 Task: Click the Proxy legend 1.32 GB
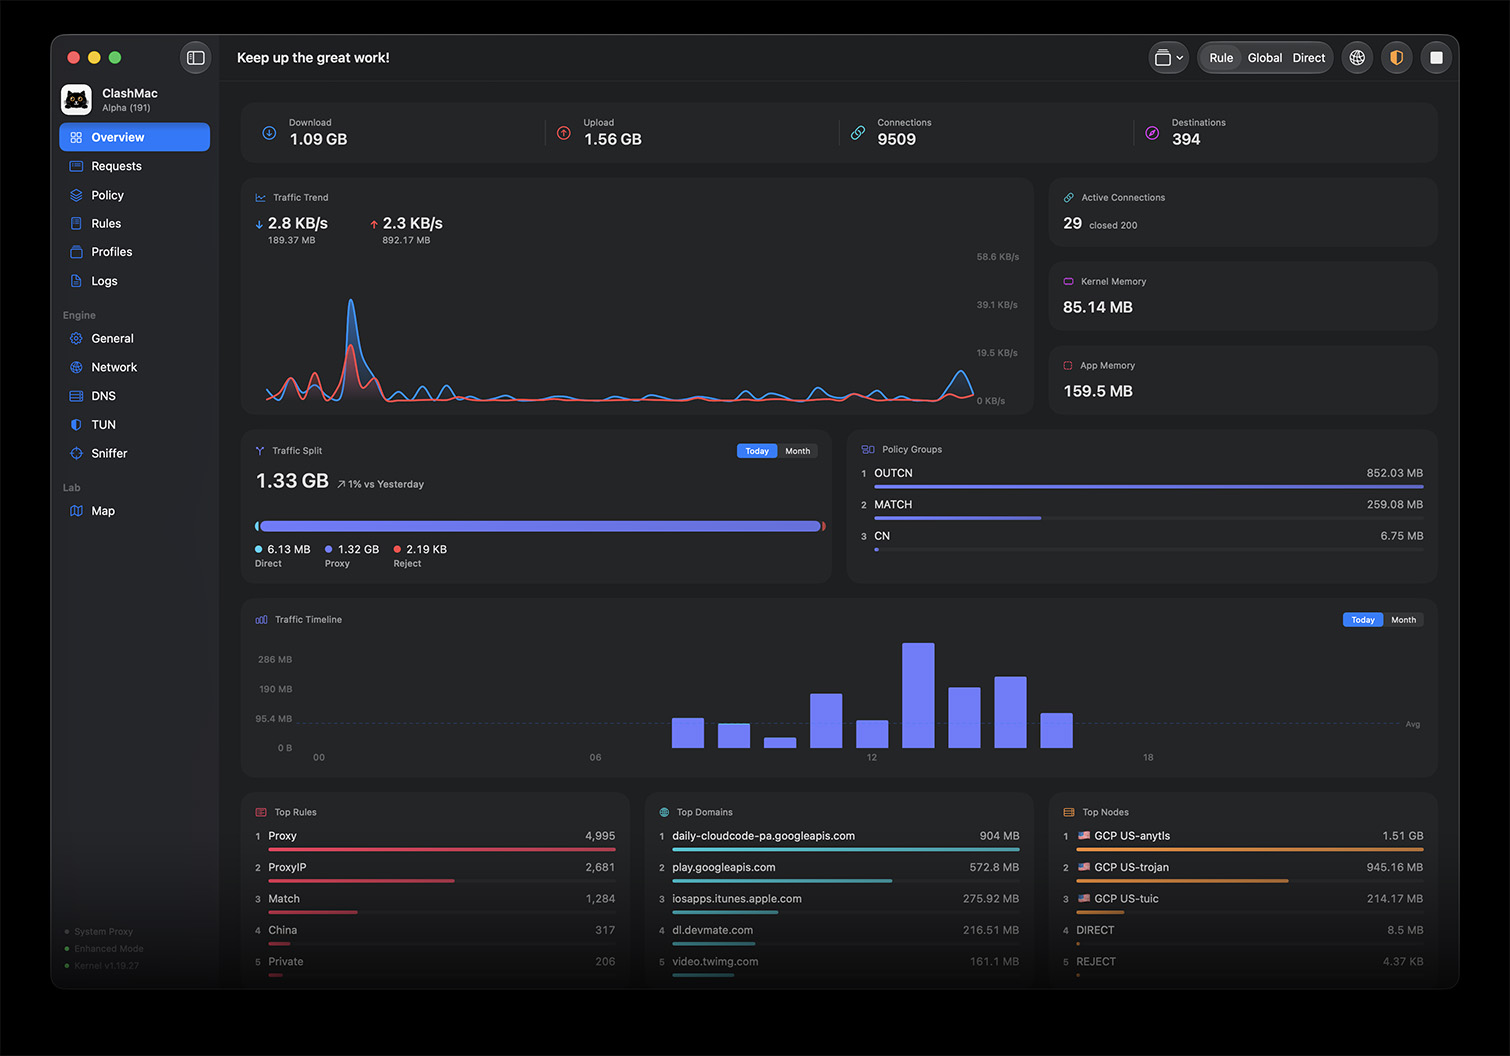(352, 556)
